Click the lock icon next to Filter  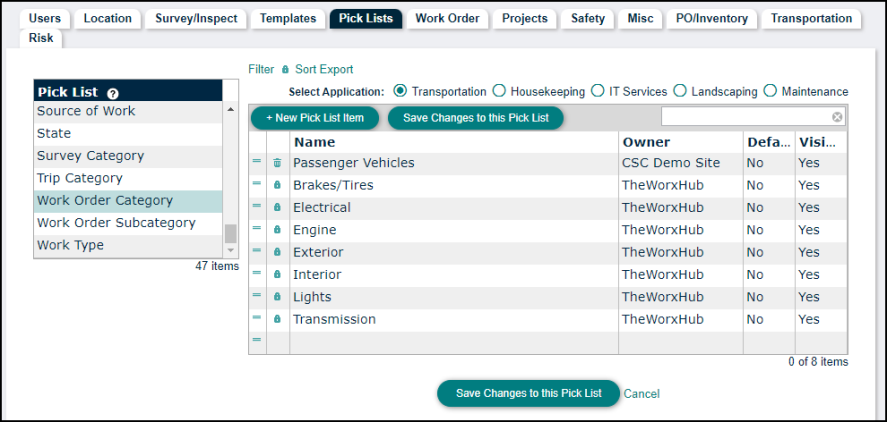tap(285, 70)
